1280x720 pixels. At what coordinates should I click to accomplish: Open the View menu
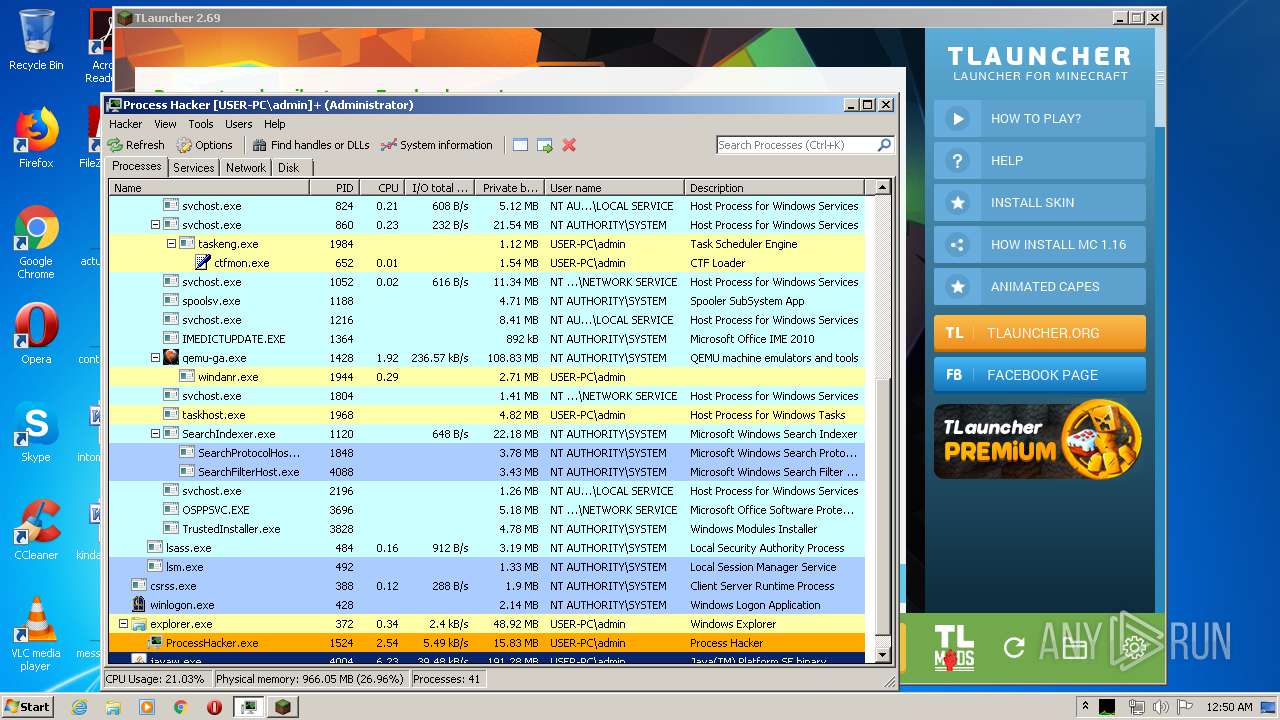165,124
